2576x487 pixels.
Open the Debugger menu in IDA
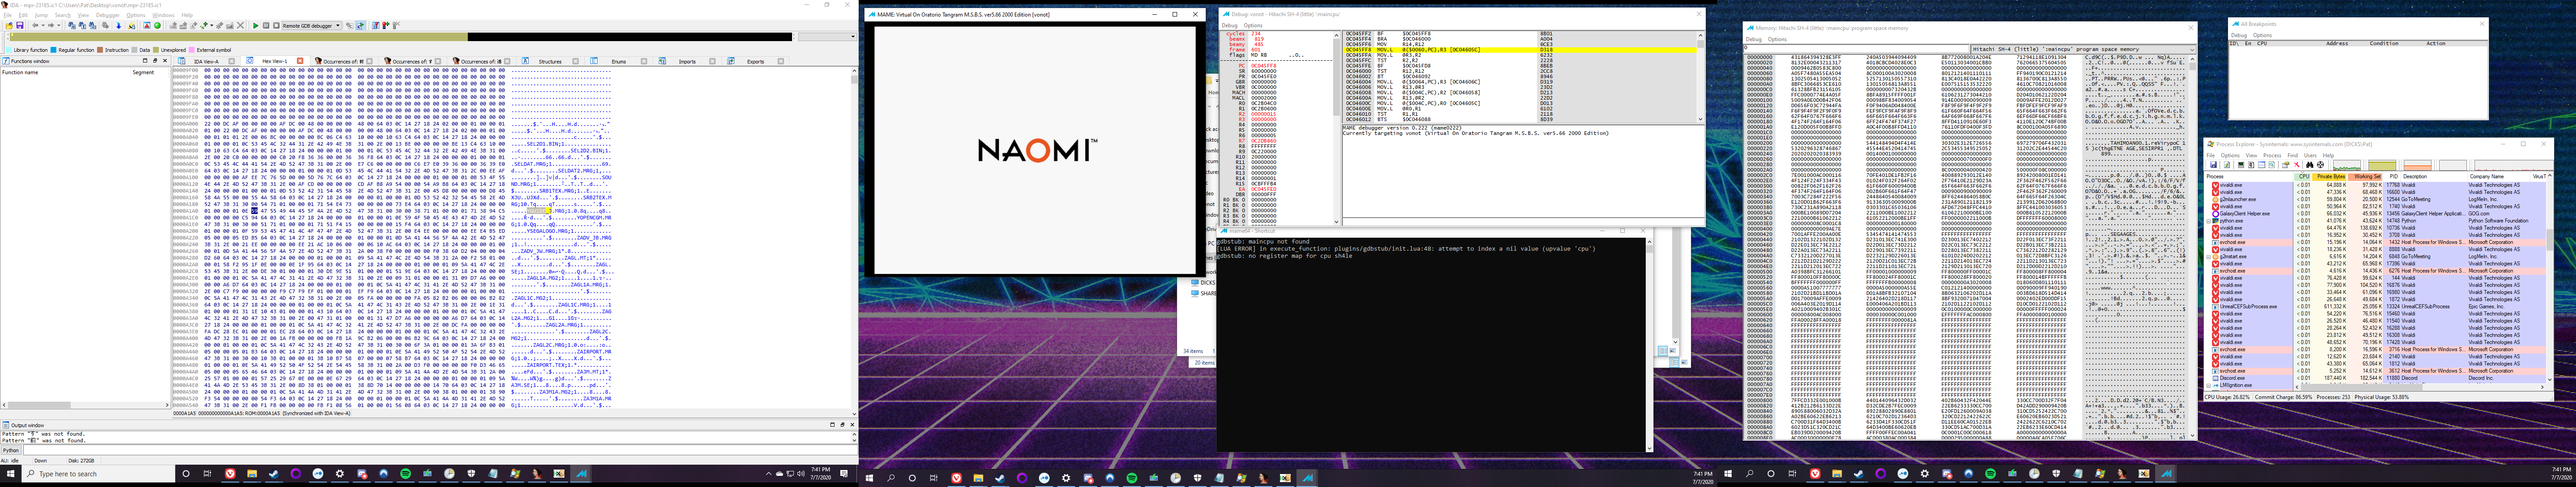tap(108, 15)
